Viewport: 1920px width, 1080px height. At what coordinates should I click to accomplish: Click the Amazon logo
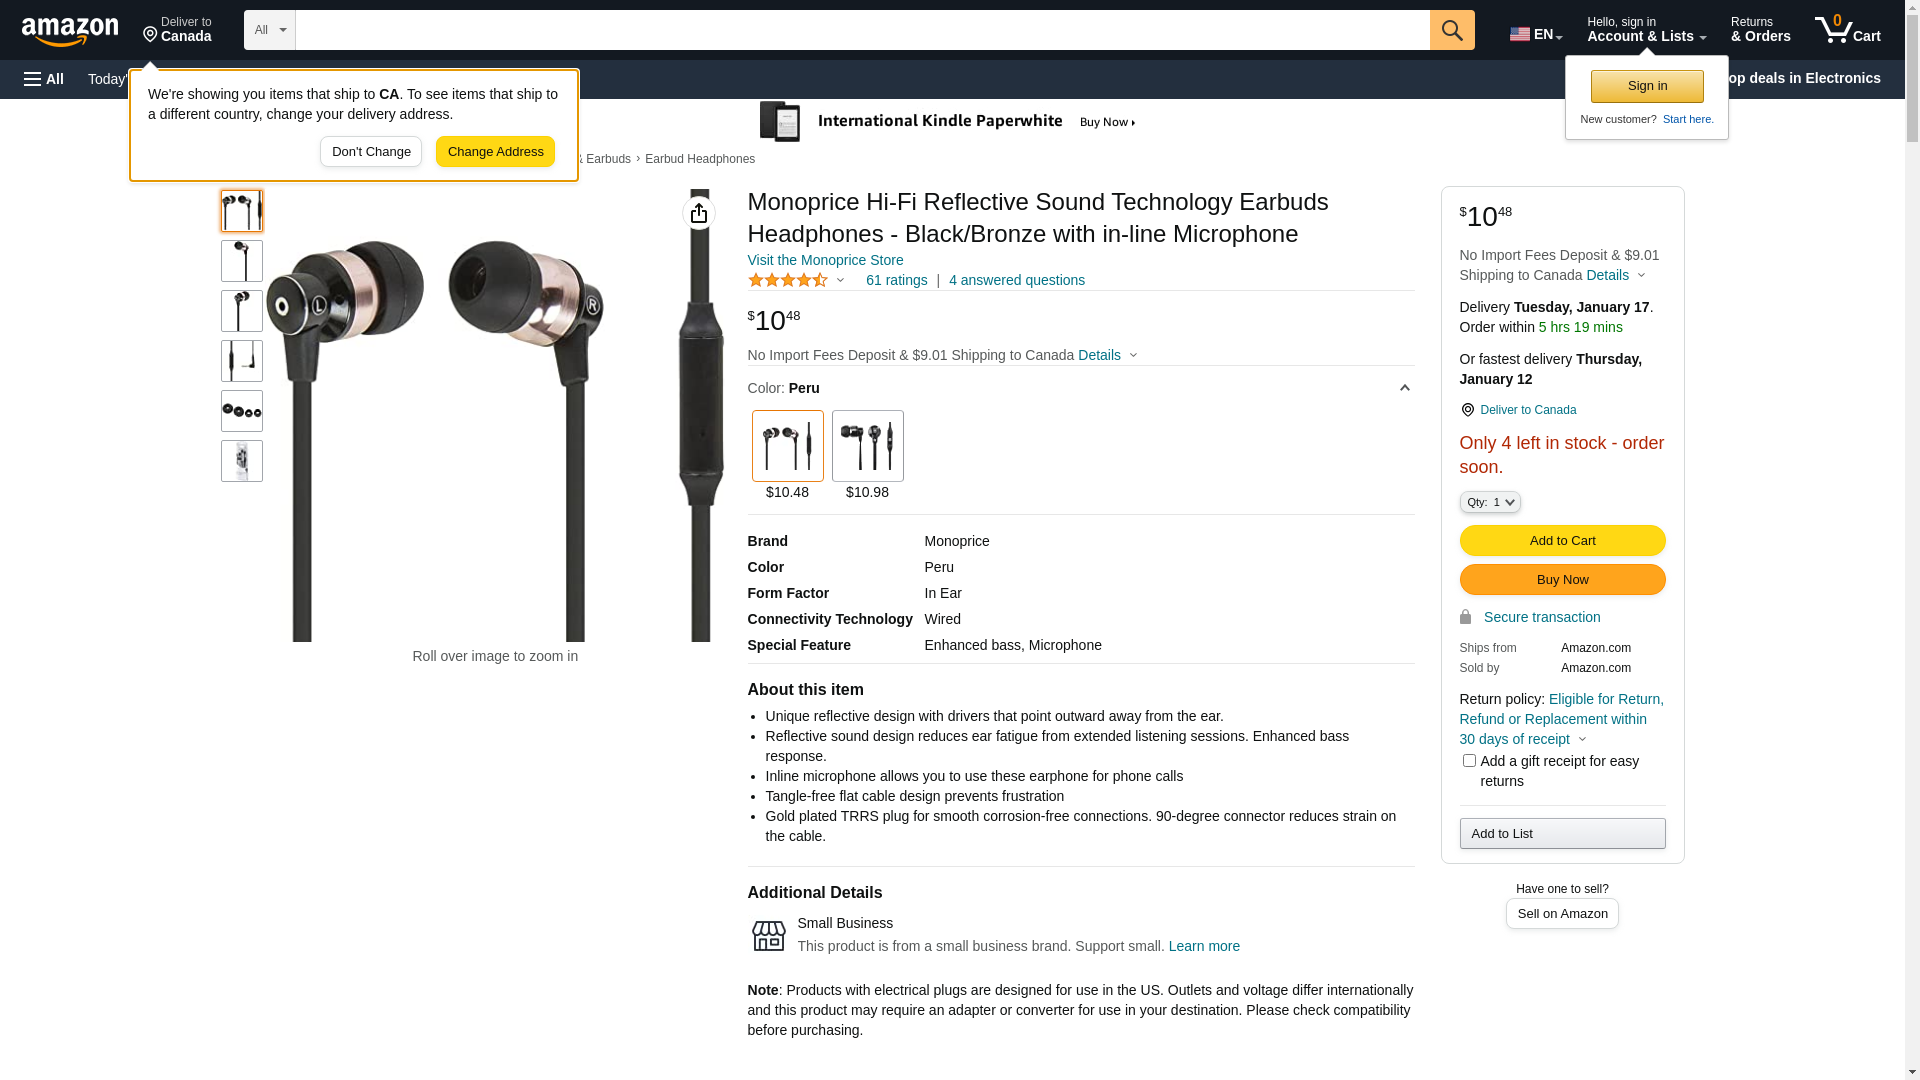(70, 32)
